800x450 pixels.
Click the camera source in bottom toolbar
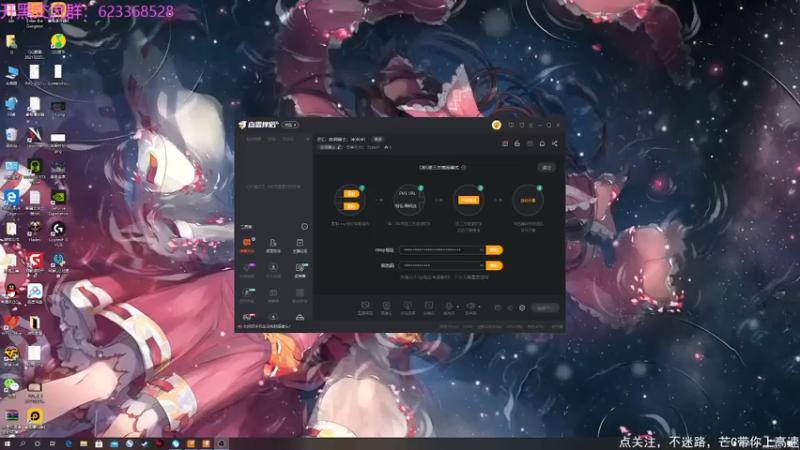pos(386,308)
